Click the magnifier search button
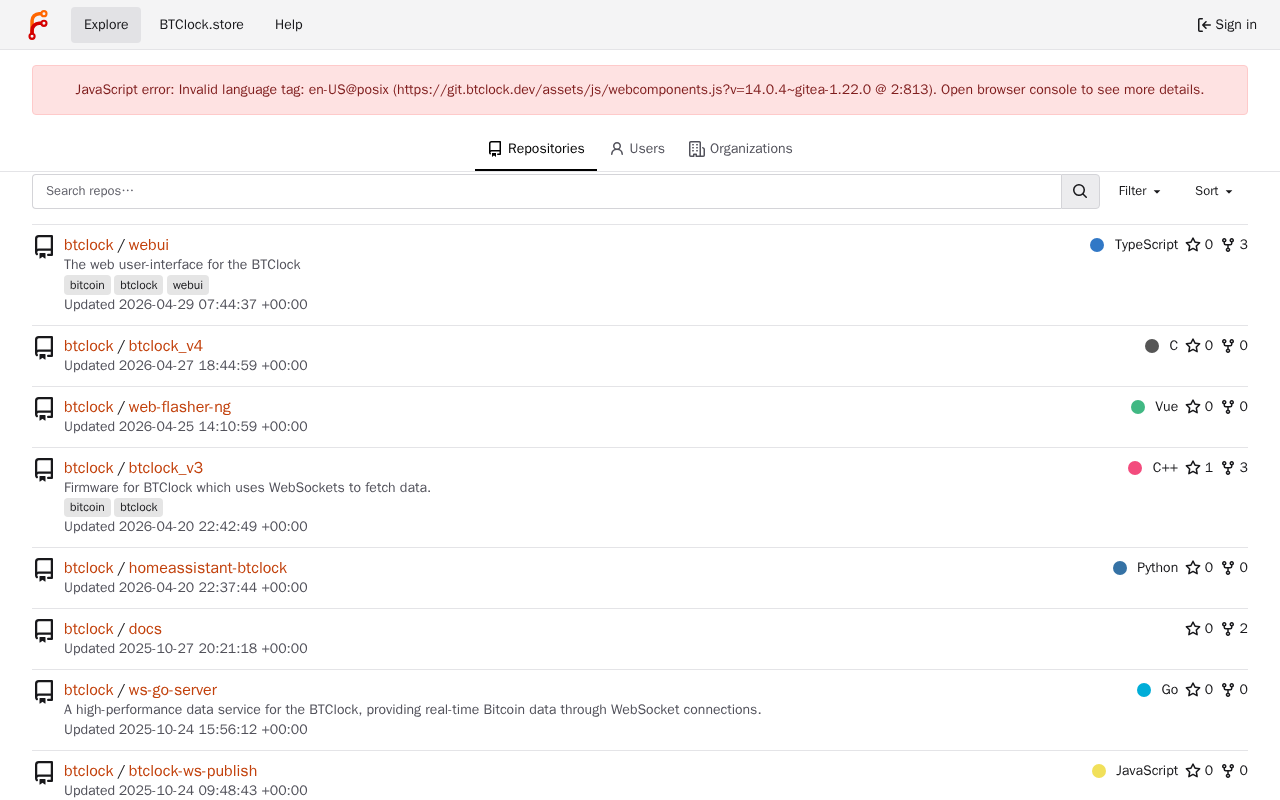The width and height of the screenshot is (1280, 800). click(1080, 191)
